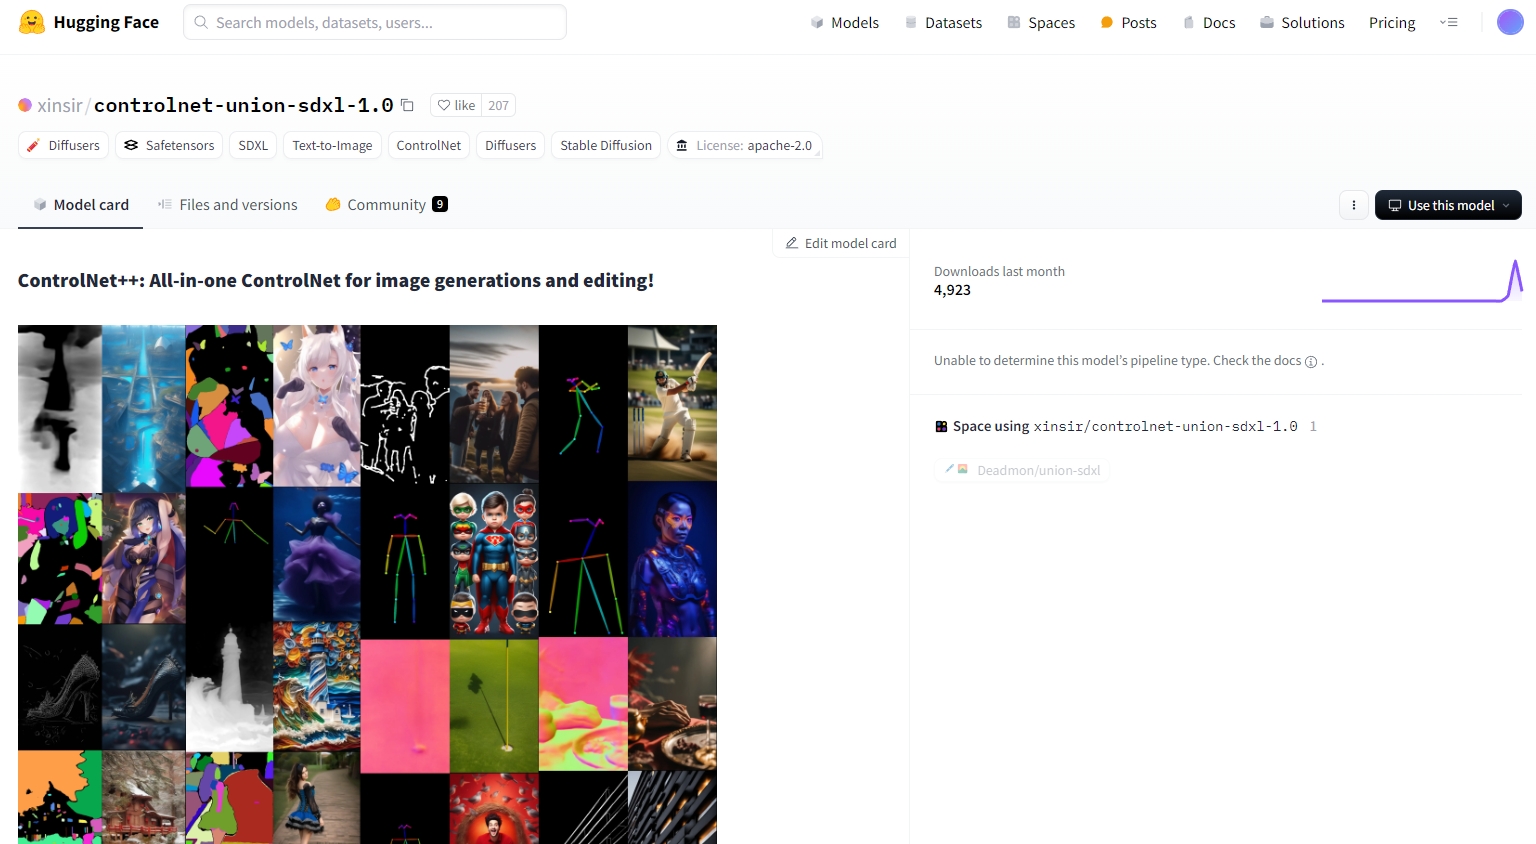Click the Model card cube icon
This screenshot has width=1536, height=844.
(x=40, y=204)
